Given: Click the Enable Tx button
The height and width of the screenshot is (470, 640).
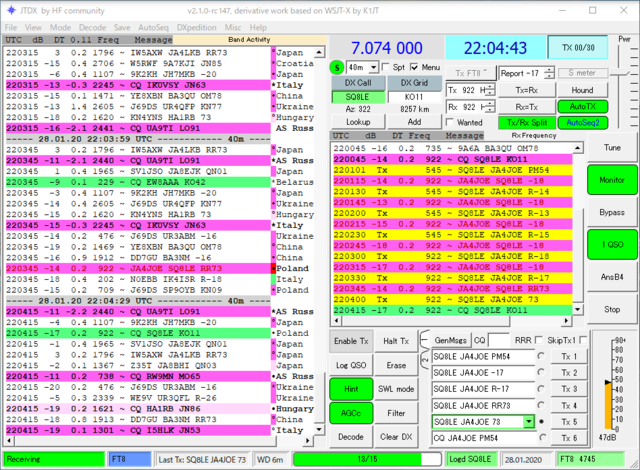Looking at the screenshot, I should tap(351, 341).
